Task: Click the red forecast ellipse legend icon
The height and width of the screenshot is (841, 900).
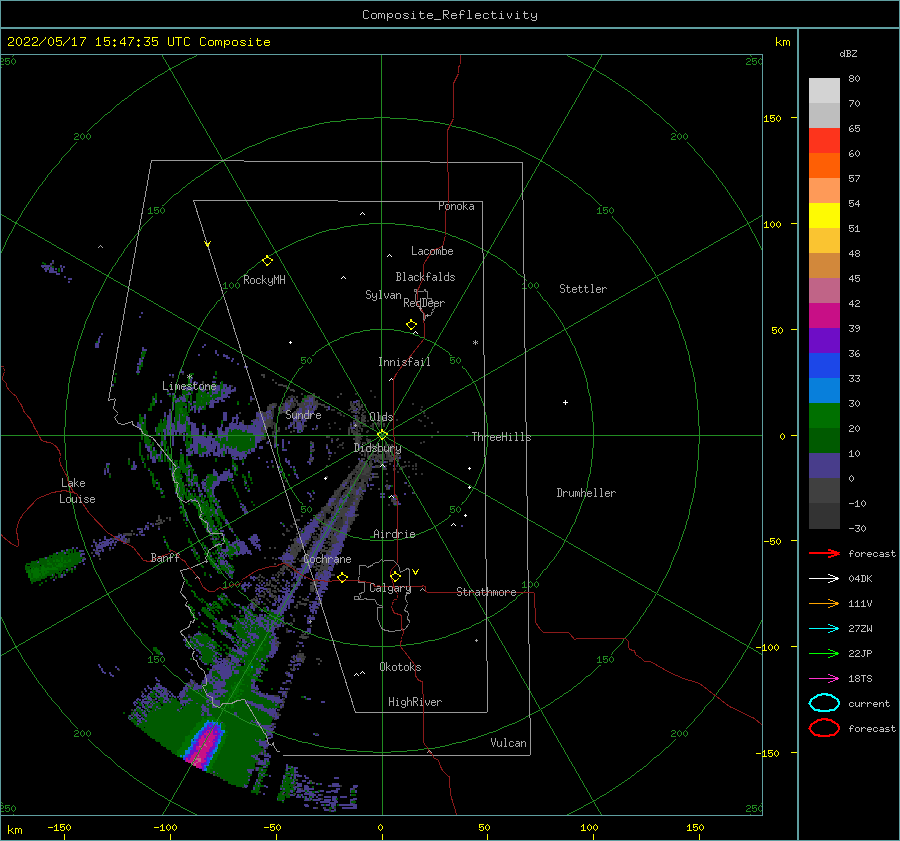Action: click(x=824, y=728)
